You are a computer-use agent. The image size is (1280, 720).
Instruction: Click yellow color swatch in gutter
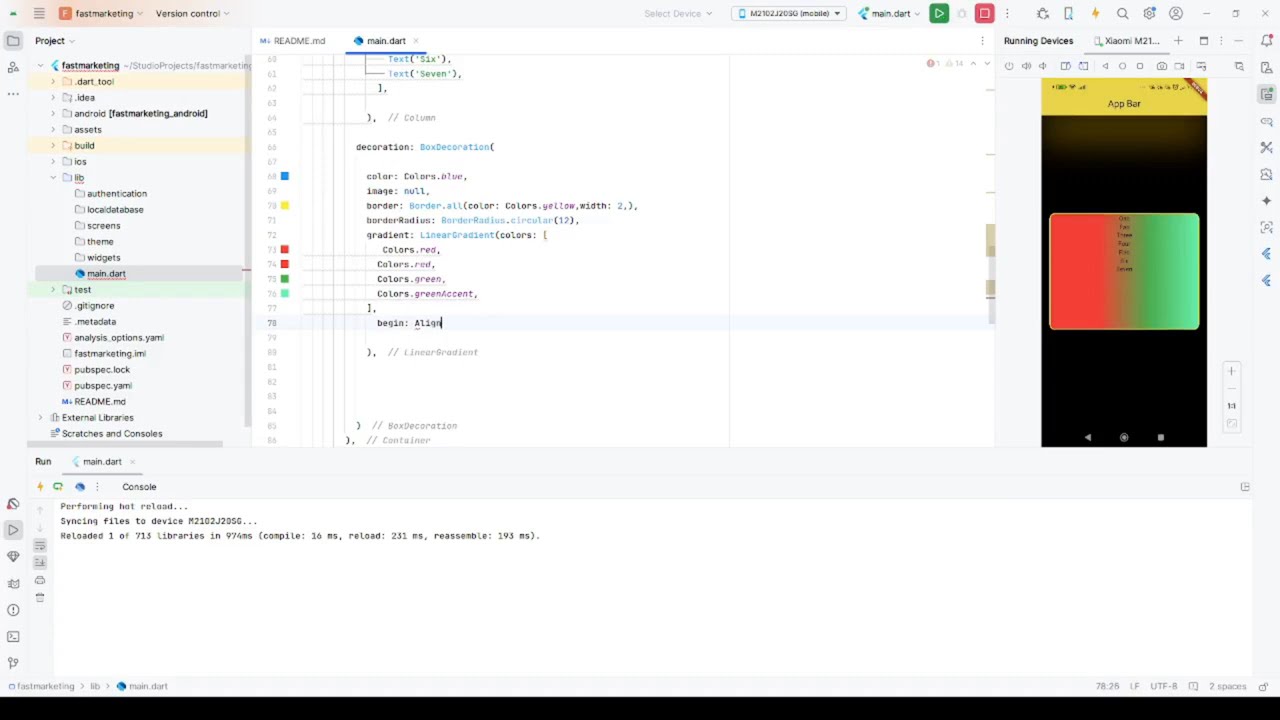pyautogui.click(x=284, y=205)
